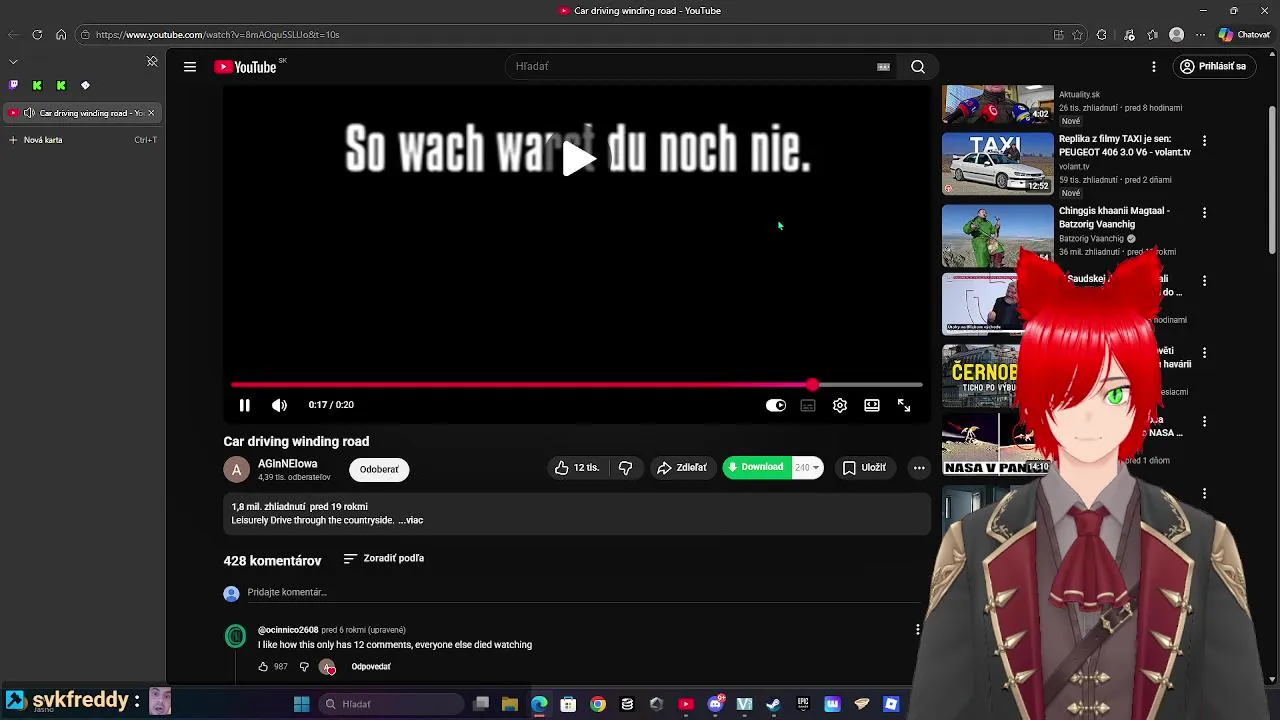Viewport: 1280px width, 720px height.
Task: Open Edge settings and more menu
Action: pyautogui.click(x=1201, y=35)
